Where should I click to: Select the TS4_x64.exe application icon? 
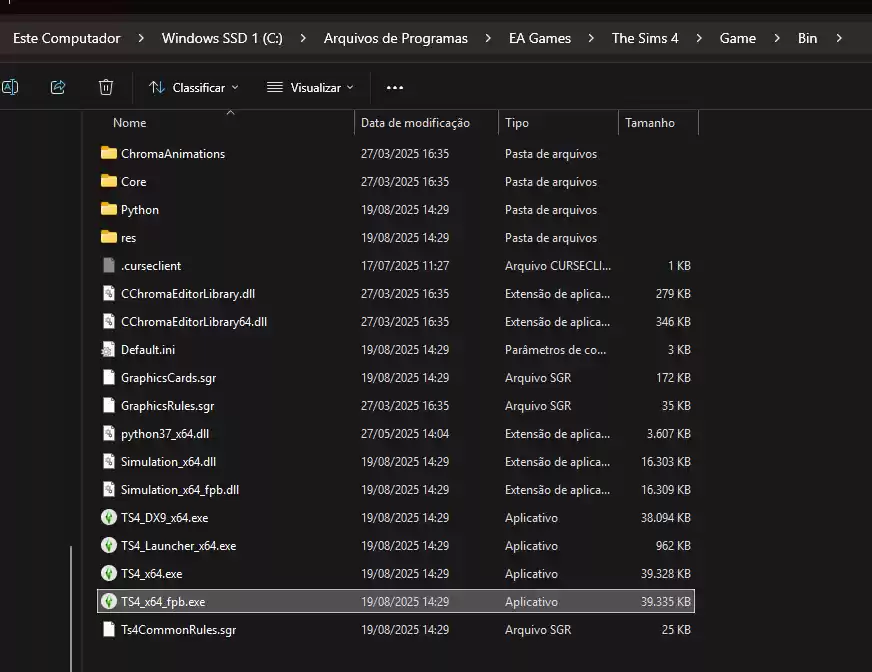pos(109,574)
